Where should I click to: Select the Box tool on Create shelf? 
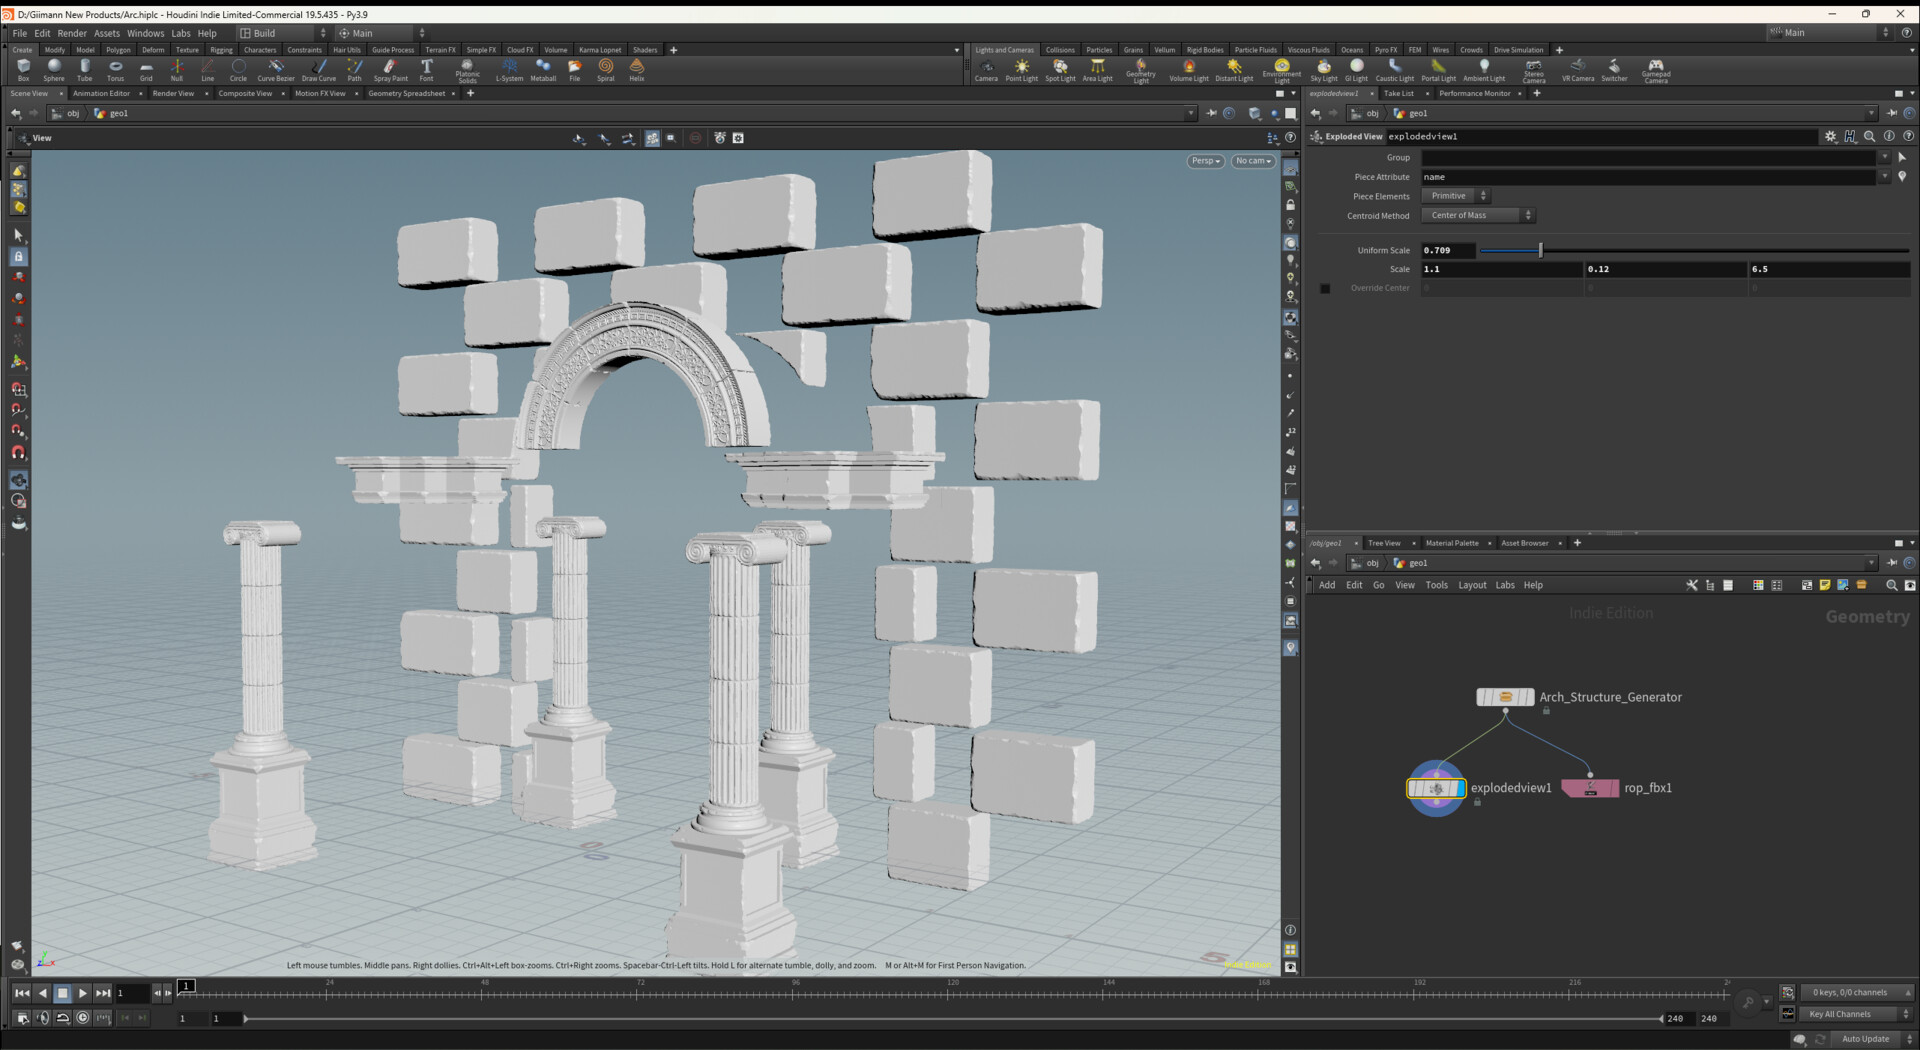tap(24, 70)
